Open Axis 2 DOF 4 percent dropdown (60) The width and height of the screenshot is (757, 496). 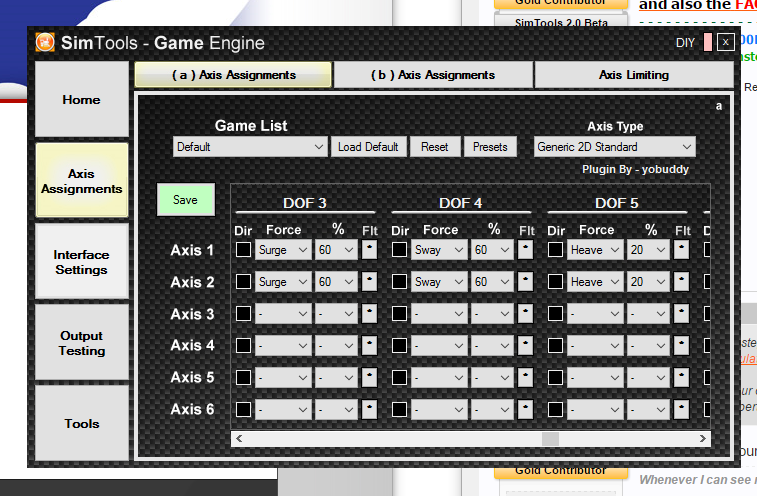[x=492, y=282]
